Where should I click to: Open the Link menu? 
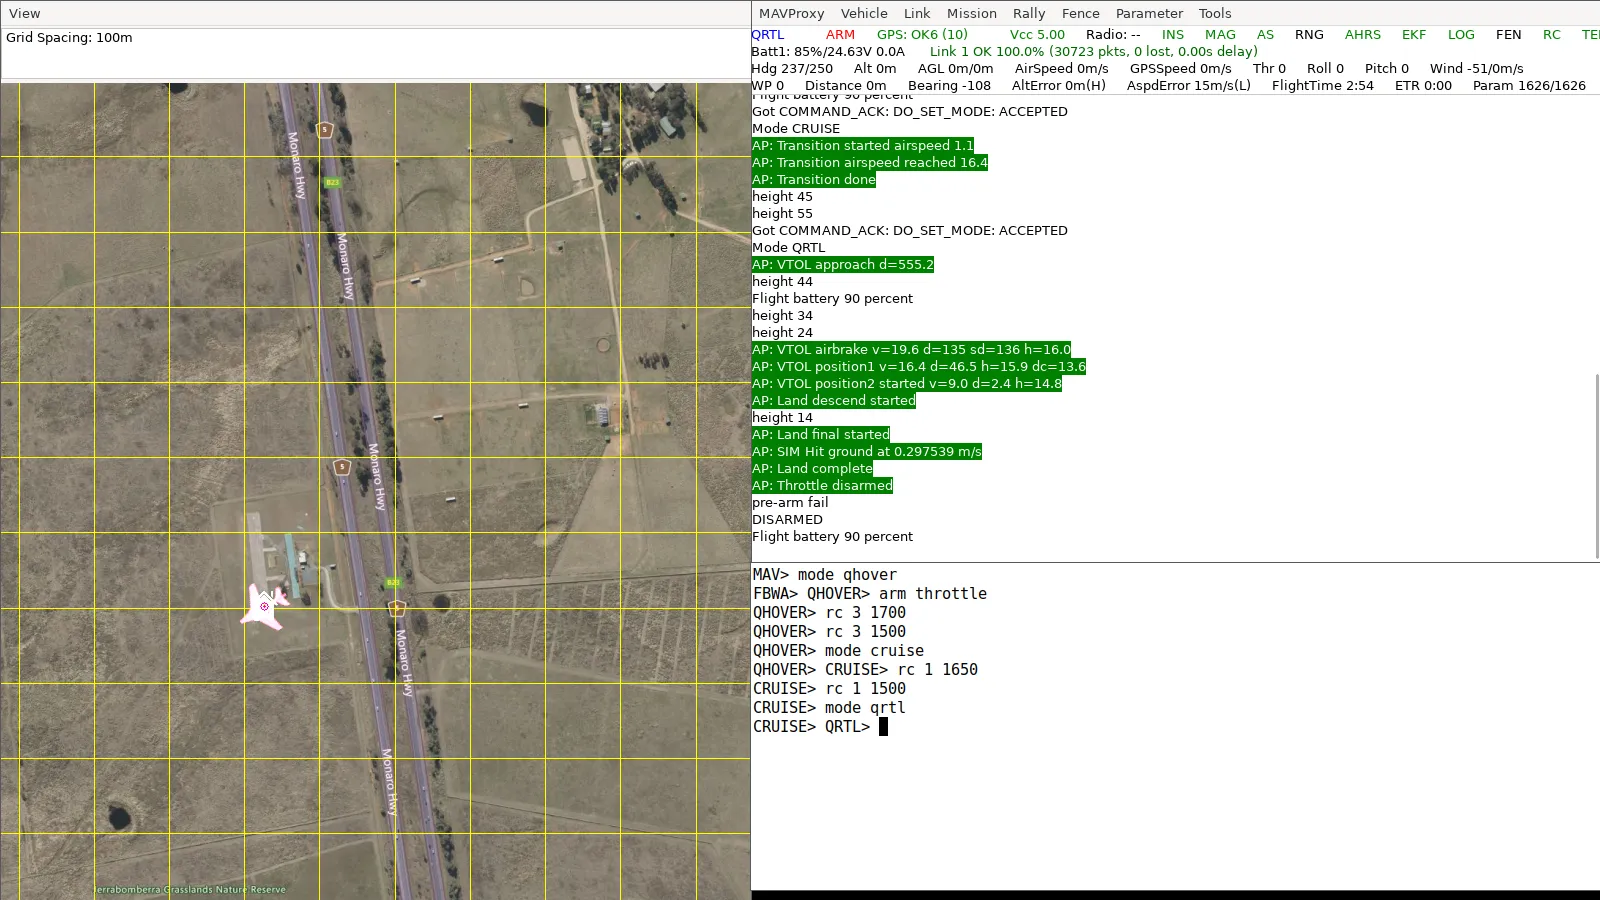pos(917,13)
